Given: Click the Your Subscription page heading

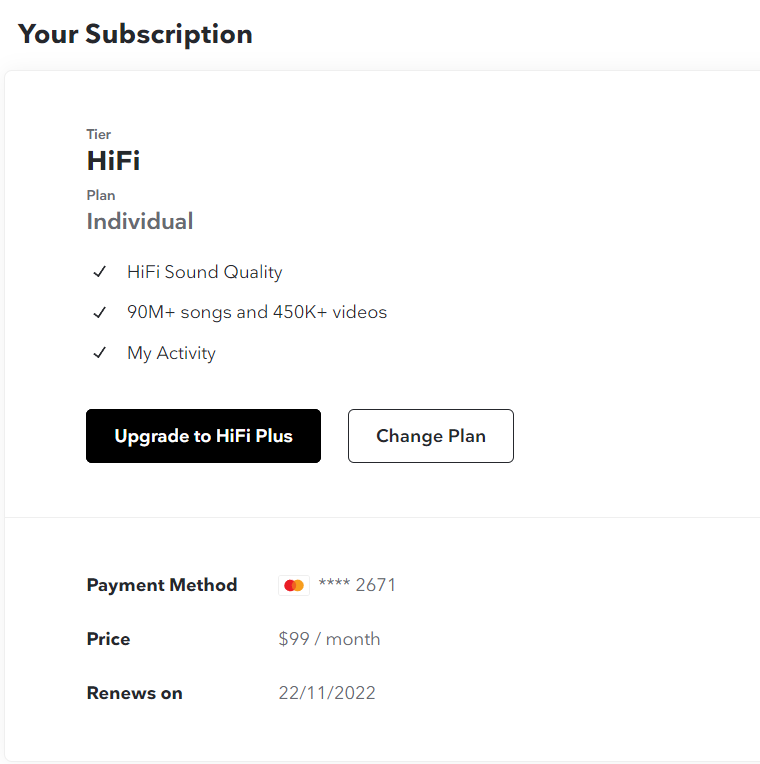Looking at the screenshot, I should pos(135,34).
